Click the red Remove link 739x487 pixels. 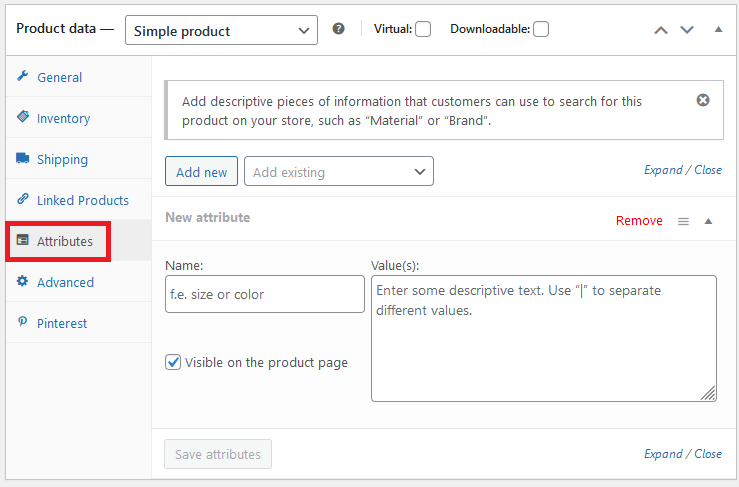point(639,221)
